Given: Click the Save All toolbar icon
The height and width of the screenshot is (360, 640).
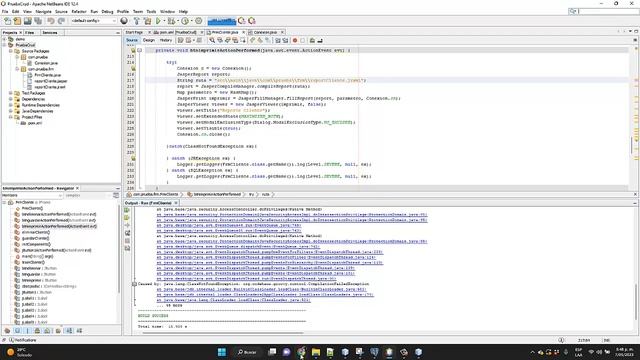Looking at the screenshot, I should 38,21.
